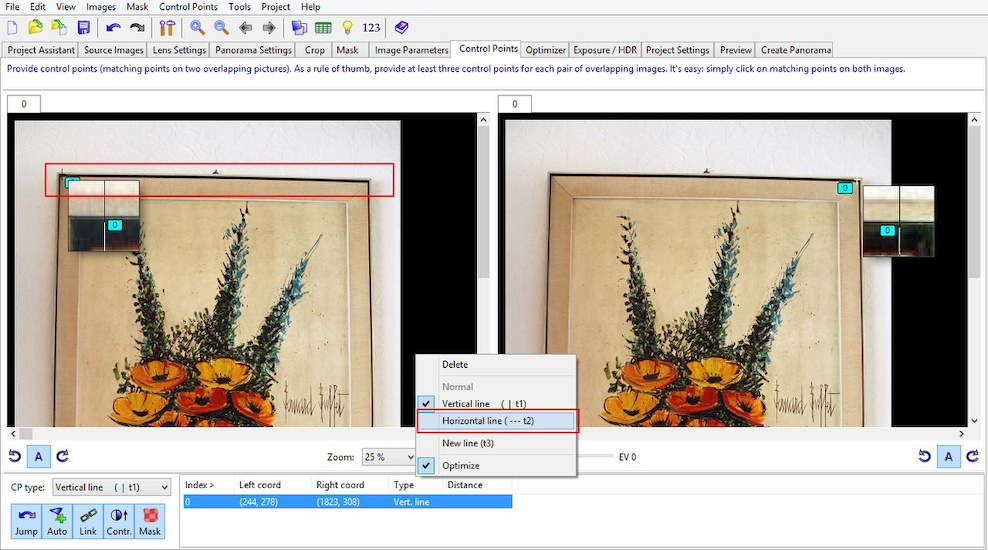
Task: Expand the Zoom percentage dropdown
Action: pyautogui.click(x=389, y=457)
